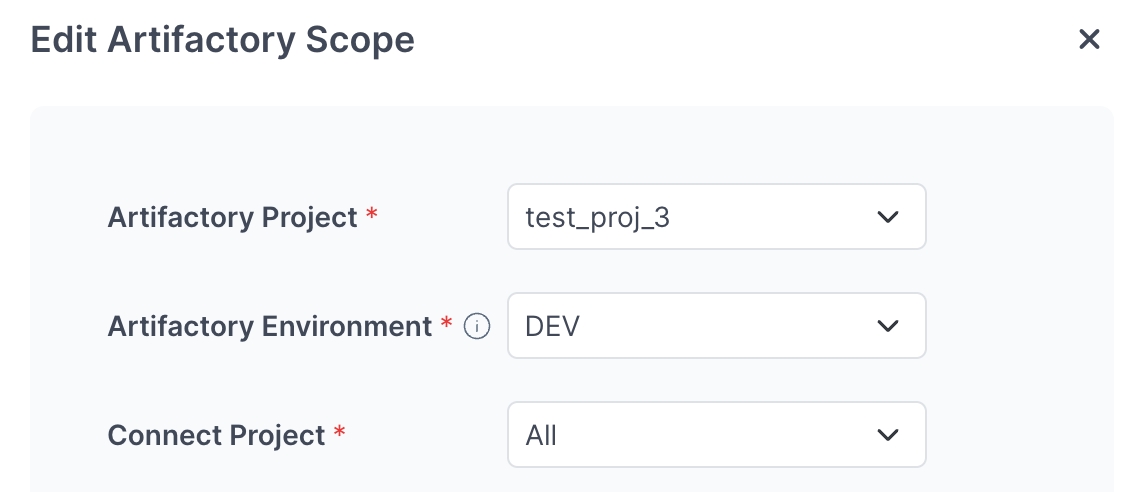Click the chevron arrow in Artifactory Environment field
The height and width of the screenshot is (492, 1136).
coord(887,326)
